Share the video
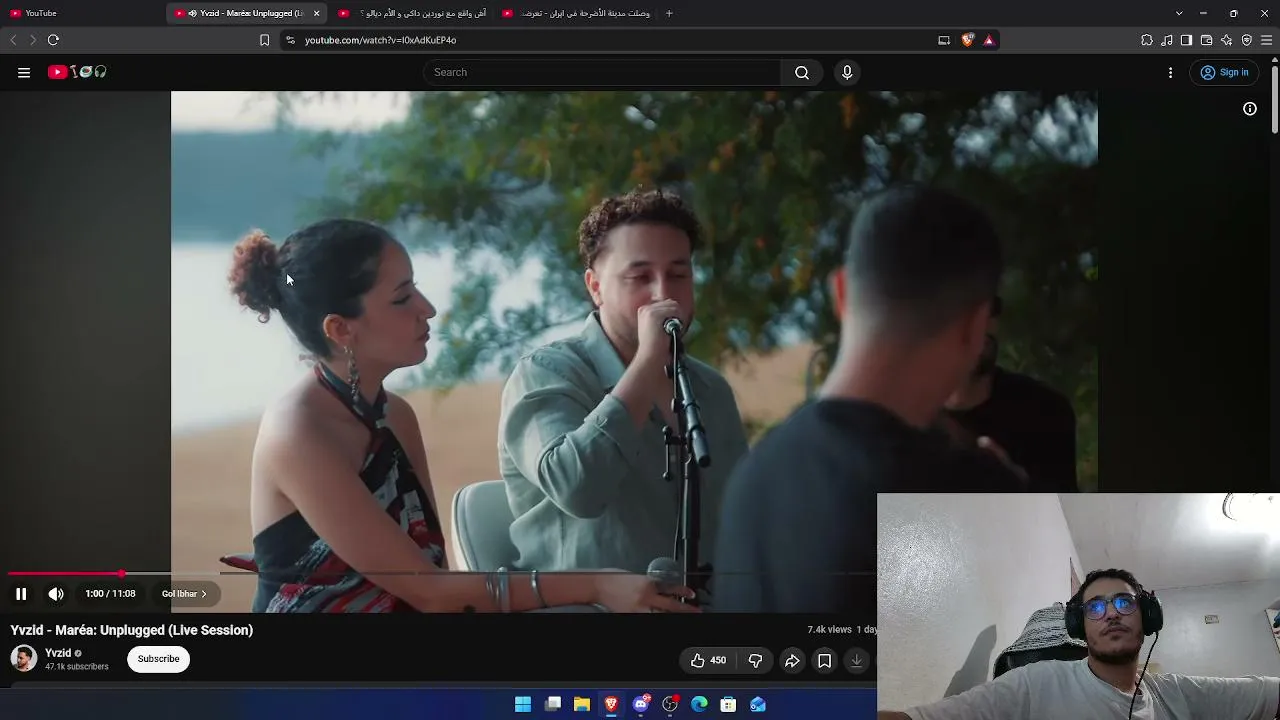Screen dimensions: 1280x720 click(x=792, y=660)
